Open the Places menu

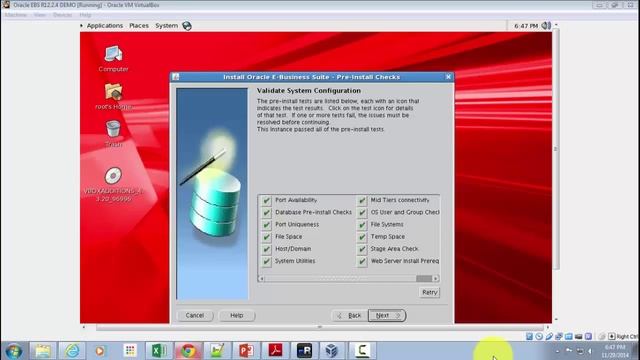coord(139,26)
